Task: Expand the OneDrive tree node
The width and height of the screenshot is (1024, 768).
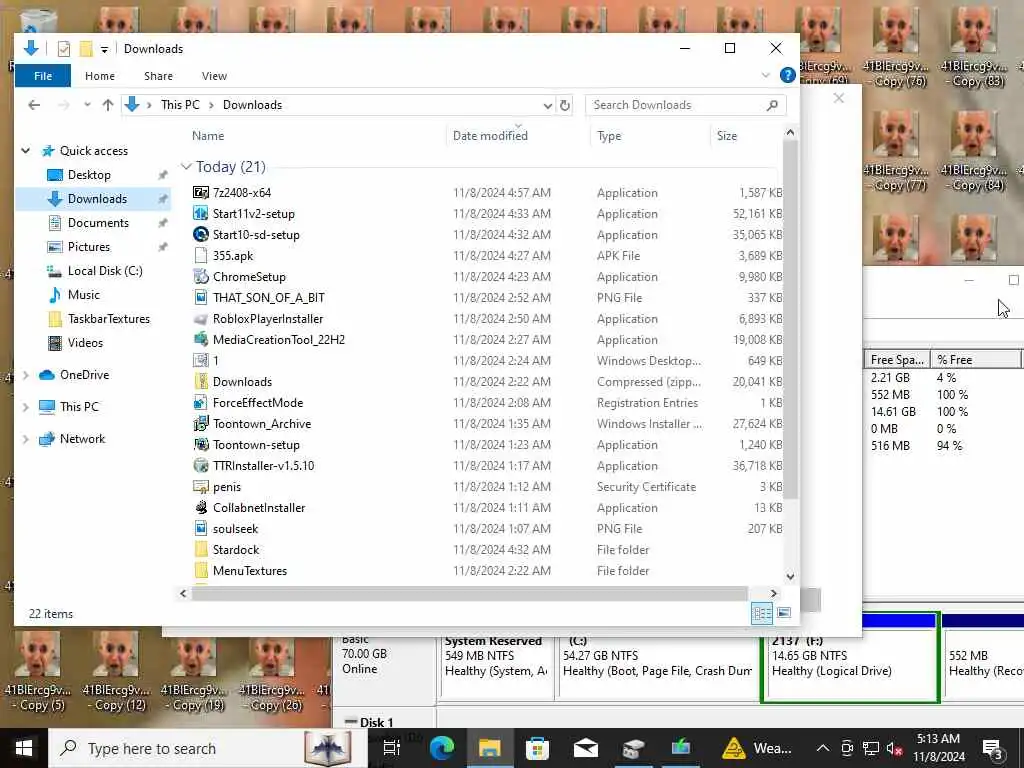Action: [x=25, y=375]
